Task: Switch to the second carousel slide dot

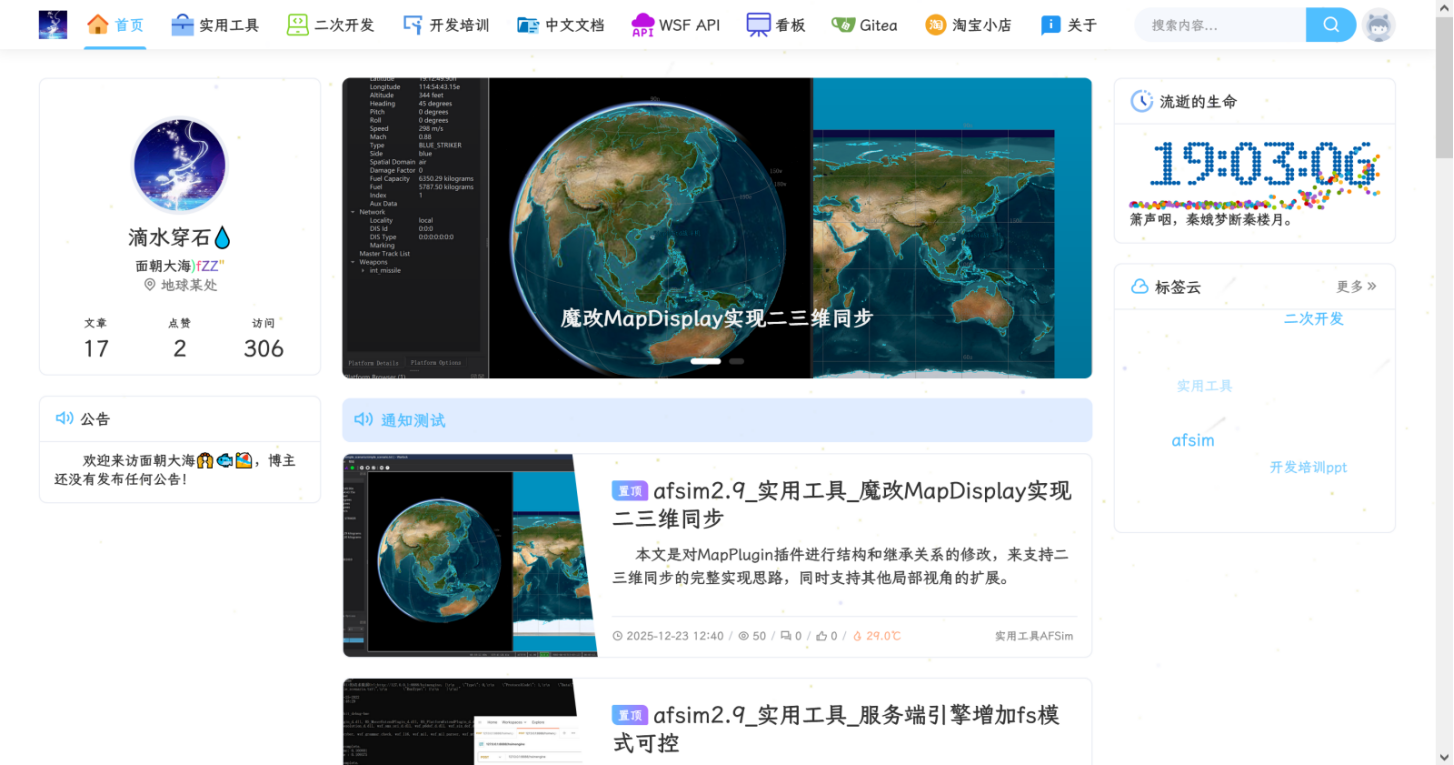Action: (736, 361)
